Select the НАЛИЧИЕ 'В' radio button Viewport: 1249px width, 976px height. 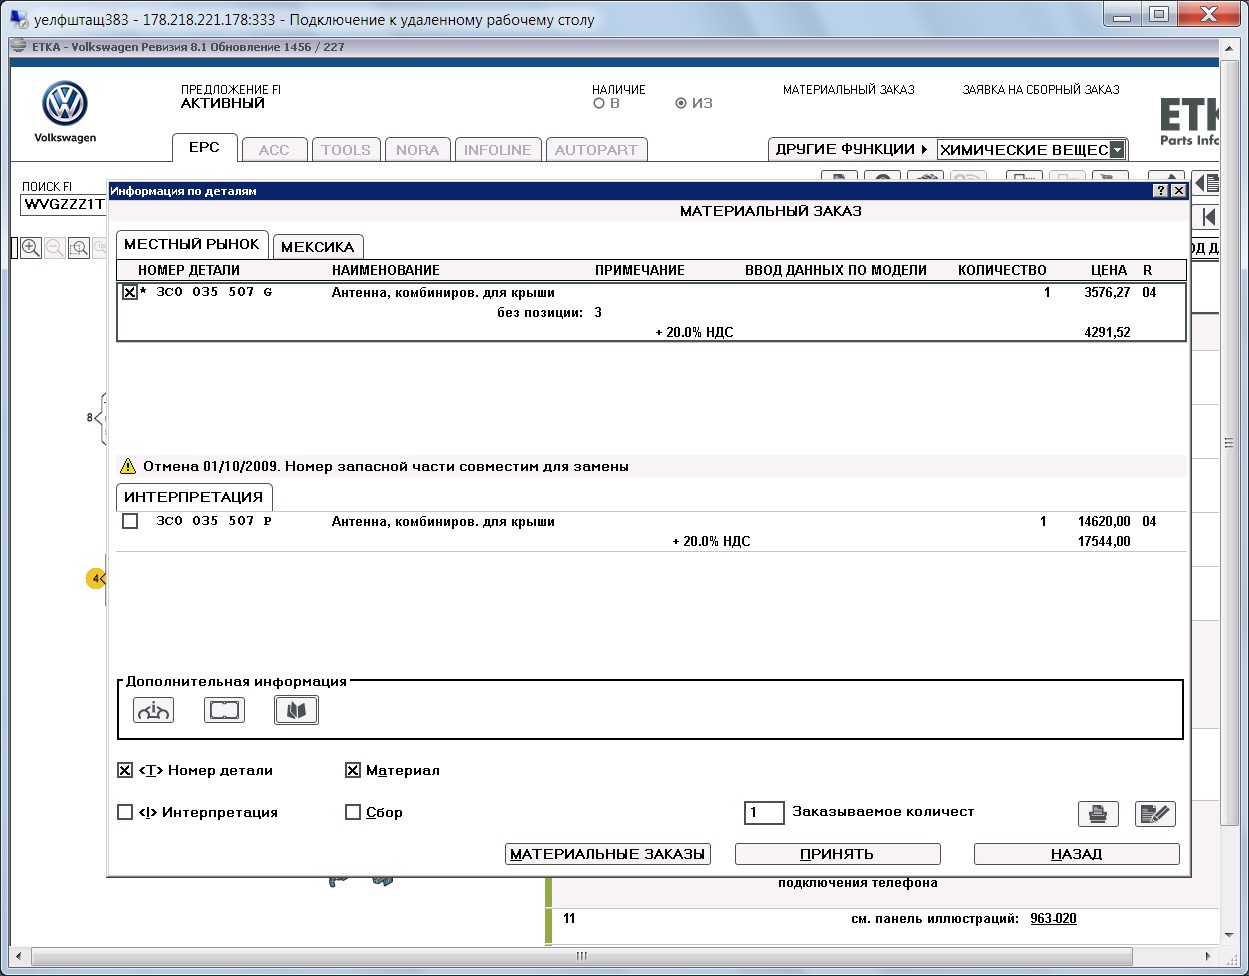coord(599,103)
